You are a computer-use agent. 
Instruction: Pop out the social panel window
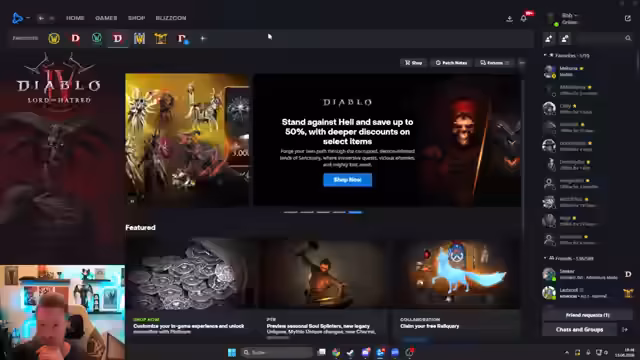(628, 18)
